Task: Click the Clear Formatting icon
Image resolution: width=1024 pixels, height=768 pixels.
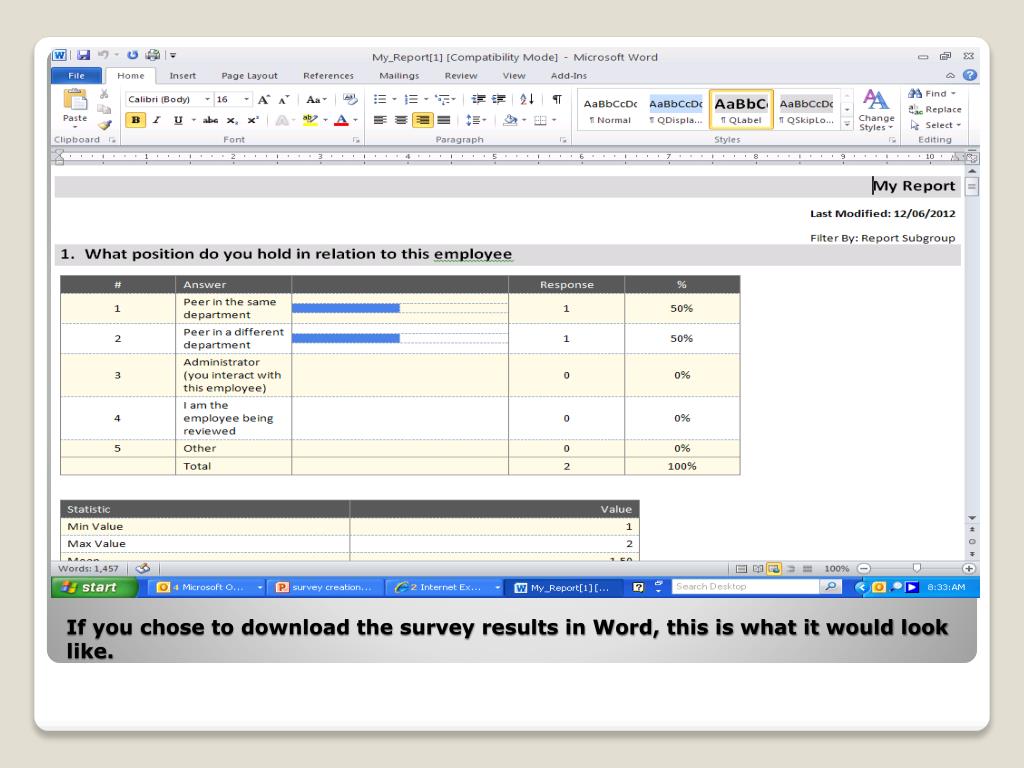Action: pyautogui.click(x=350, y=99)
